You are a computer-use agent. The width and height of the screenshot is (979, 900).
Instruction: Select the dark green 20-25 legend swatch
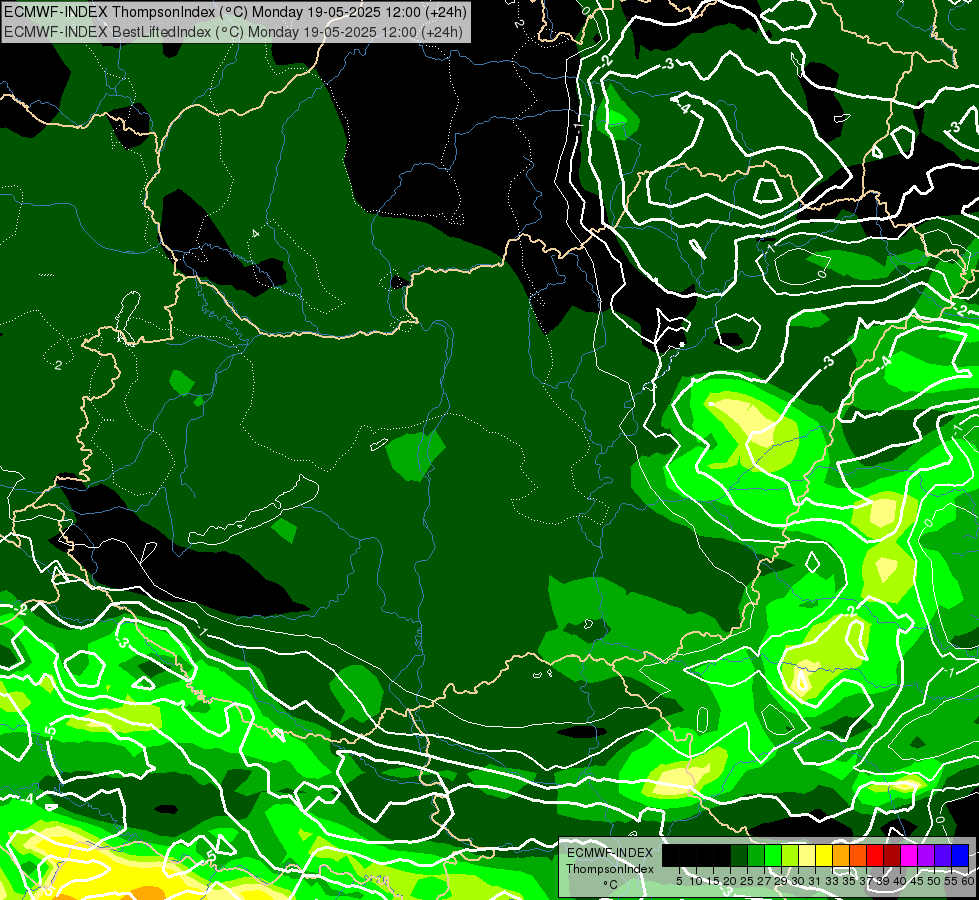pyautogui.click(x=739, y=855)
